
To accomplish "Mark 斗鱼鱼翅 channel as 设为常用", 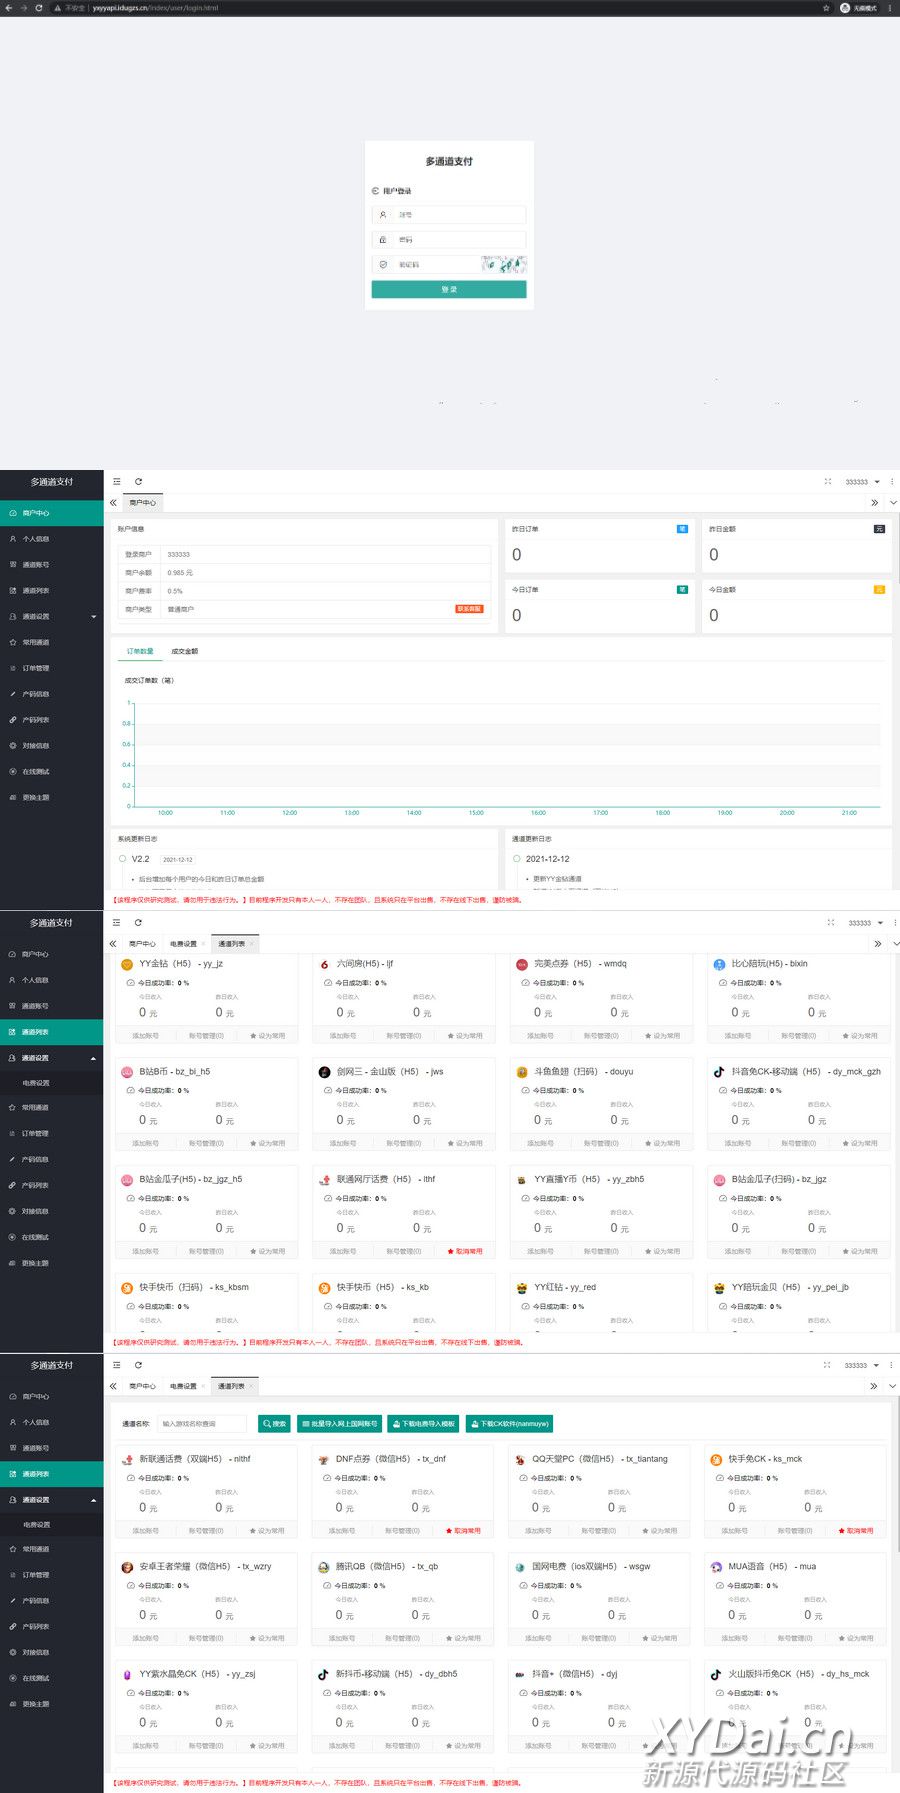I will [661, 1143].
